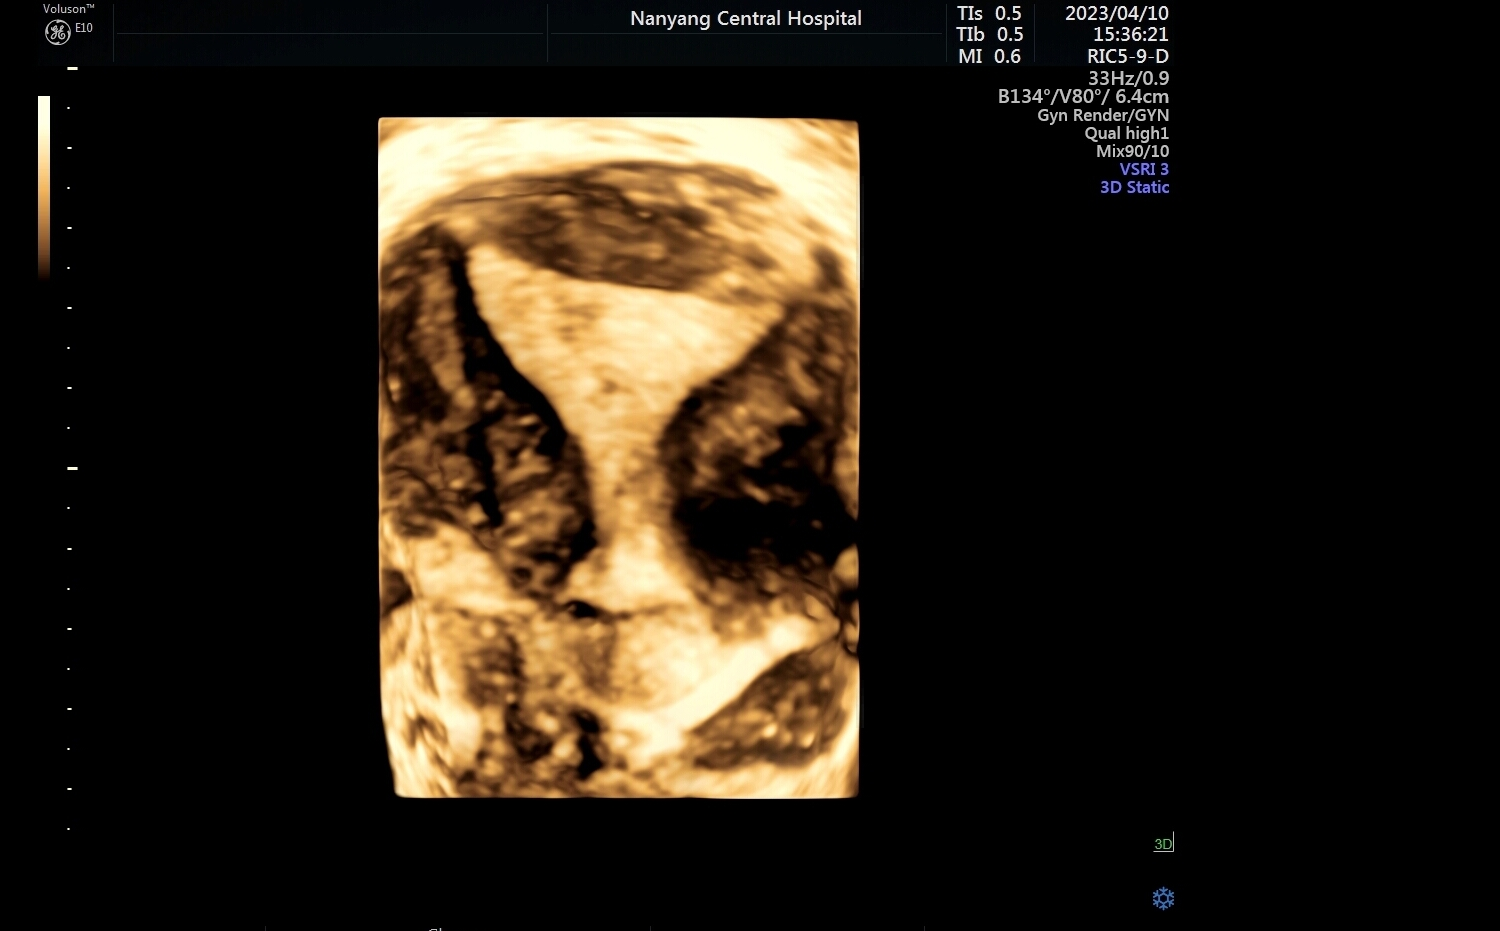Click the RIC5-9-D probe name
This screenshot has height=931, width=1500.
click(x=1127, y=56)
